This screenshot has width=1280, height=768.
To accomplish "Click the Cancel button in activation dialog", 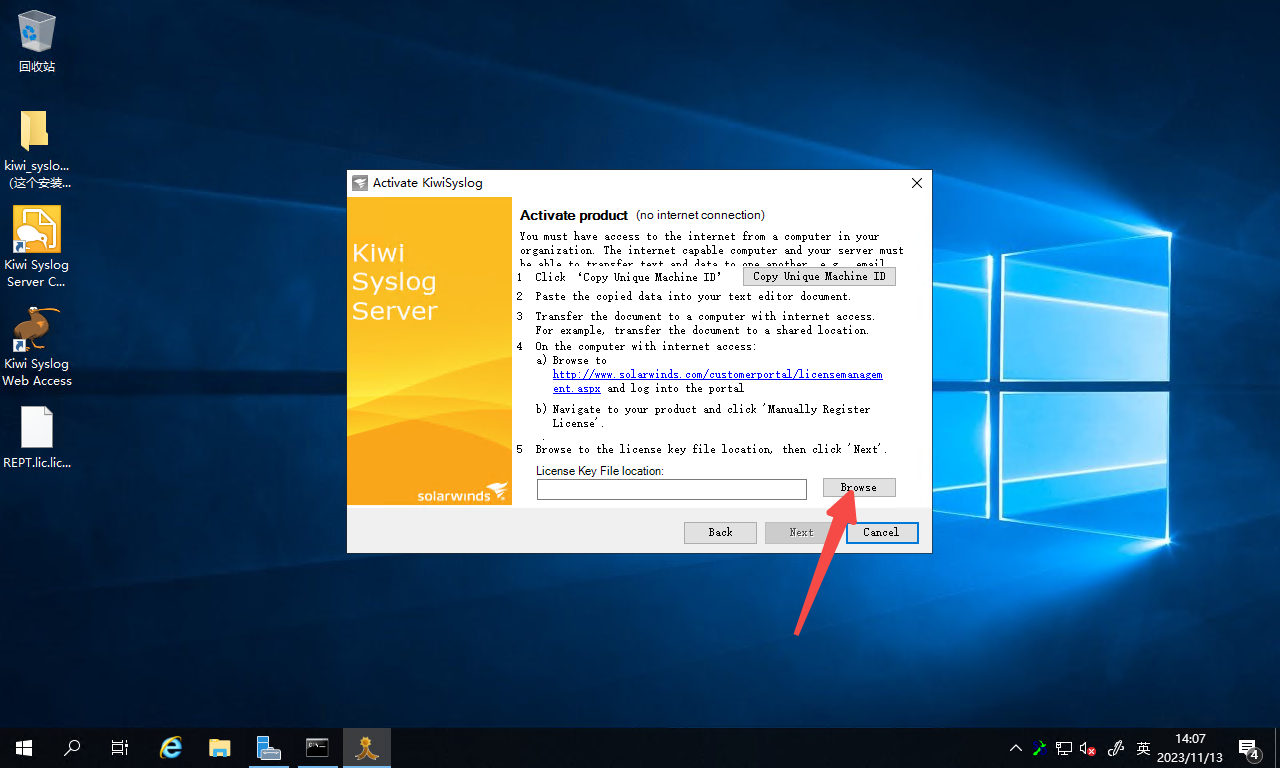I will tap(881, 532).
